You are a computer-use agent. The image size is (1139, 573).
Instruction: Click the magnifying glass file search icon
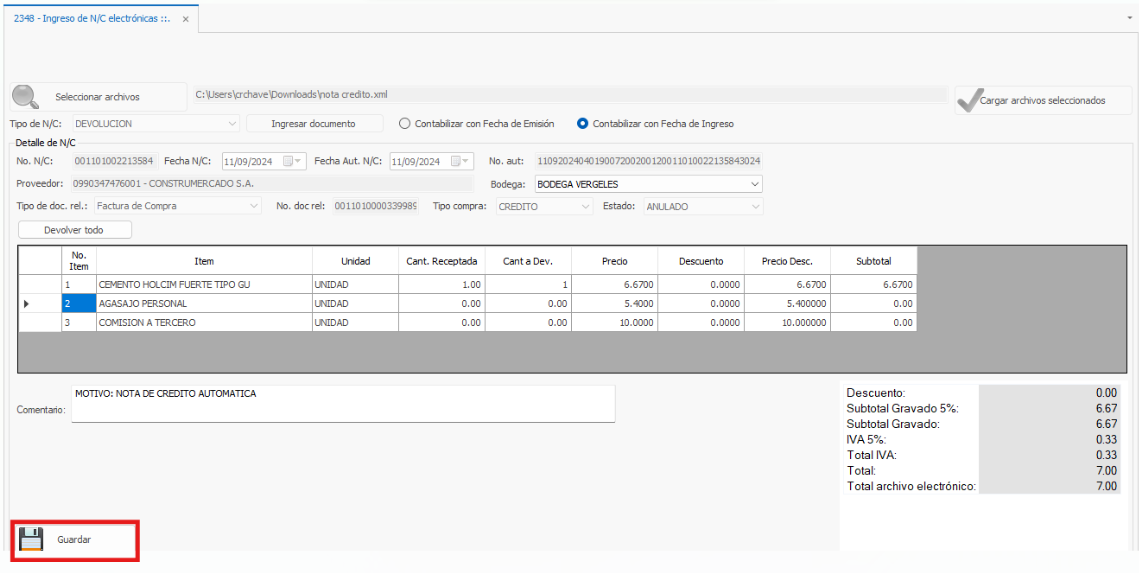[25, 97]
